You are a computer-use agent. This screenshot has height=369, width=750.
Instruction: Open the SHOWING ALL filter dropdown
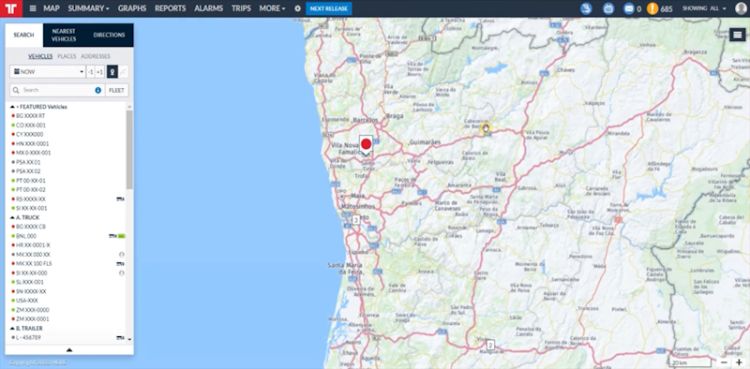coord(704,9)
